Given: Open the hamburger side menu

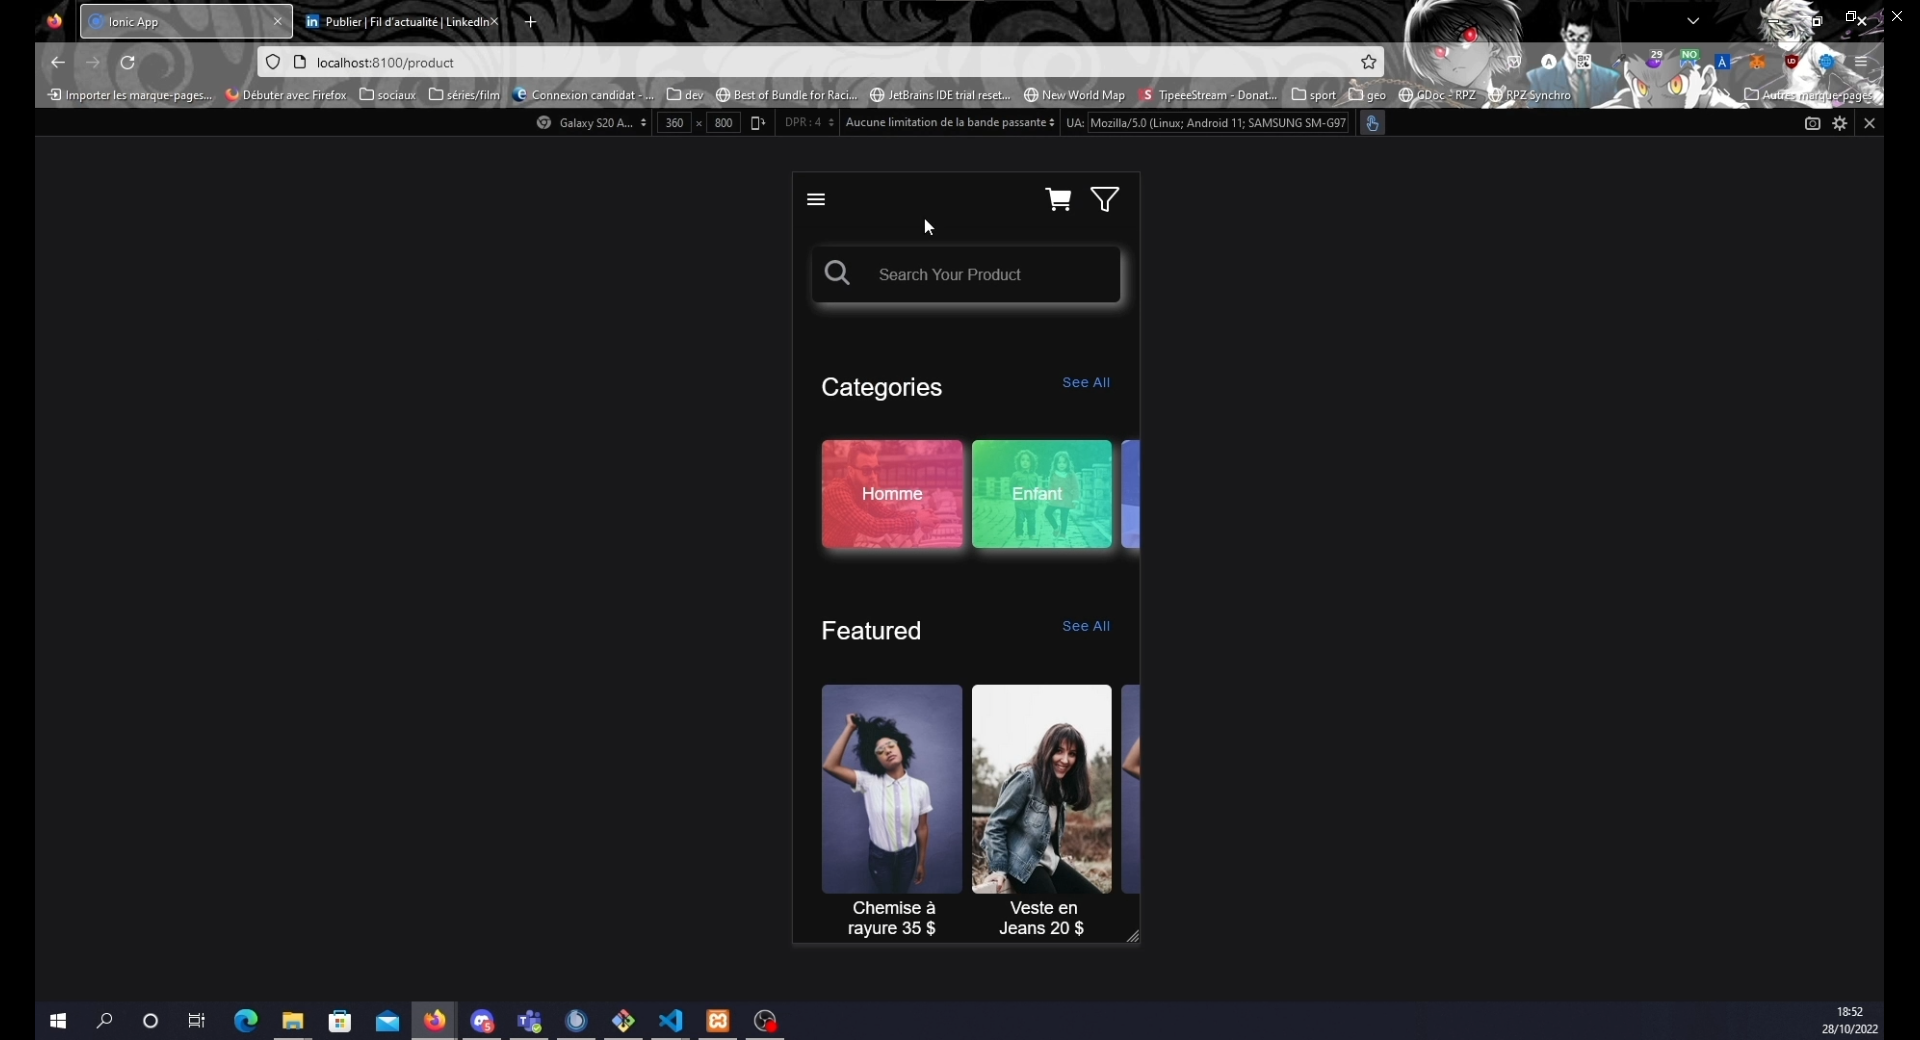Looking at the screenshot, I should (x=816, y=200).
